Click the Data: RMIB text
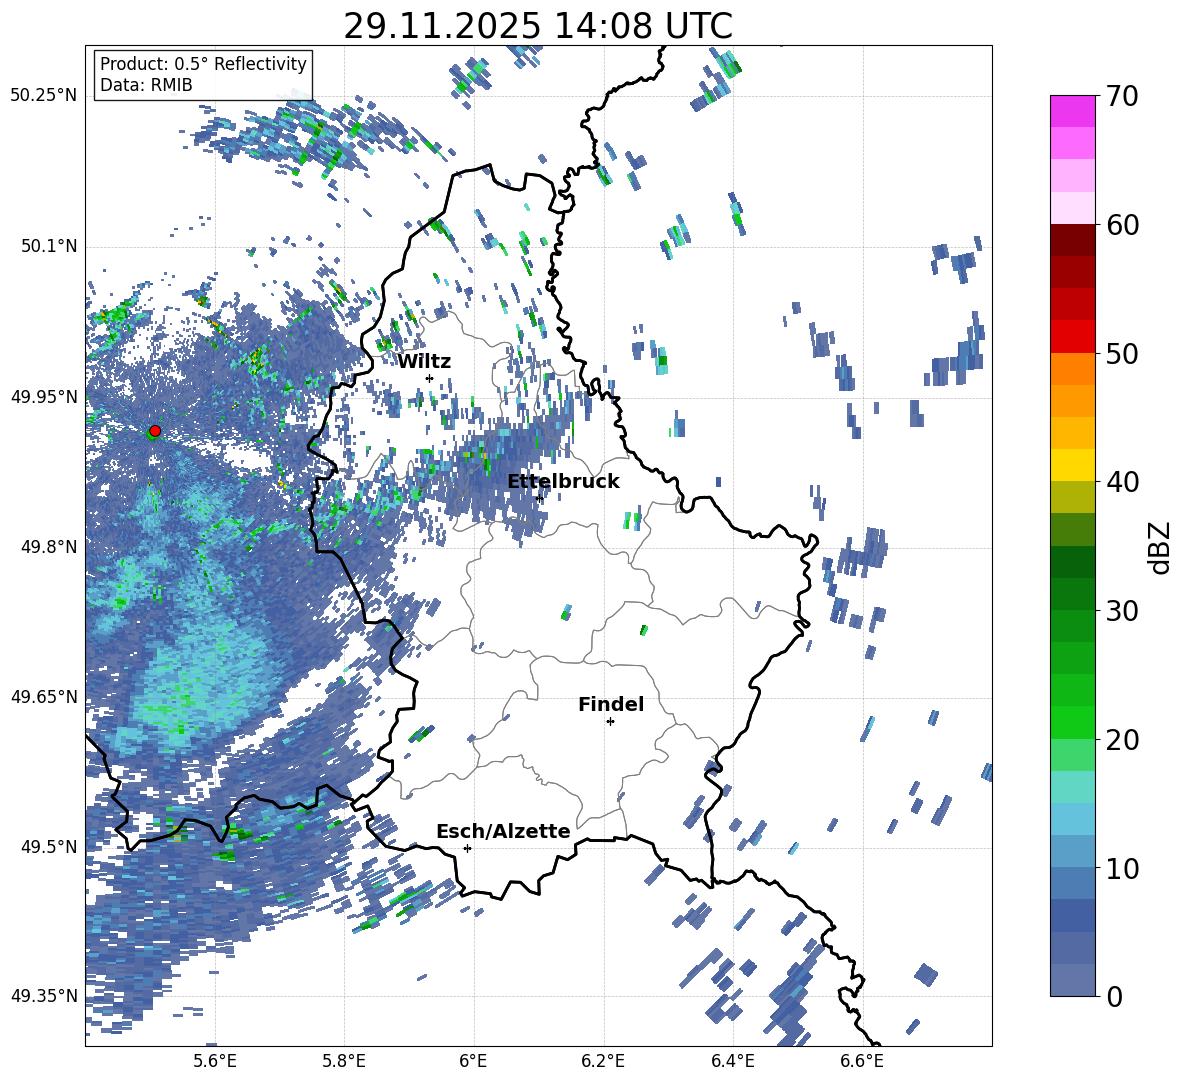Screen dimensions: 1184x1081 [x=146, y=85]
